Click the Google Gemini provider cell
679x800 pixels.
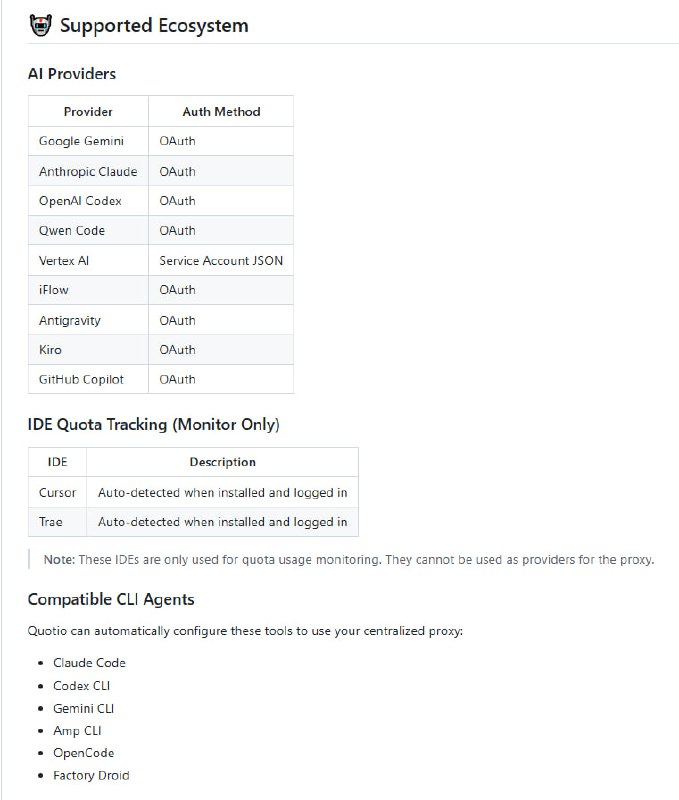pyautogui.click(x=81, y=141)
